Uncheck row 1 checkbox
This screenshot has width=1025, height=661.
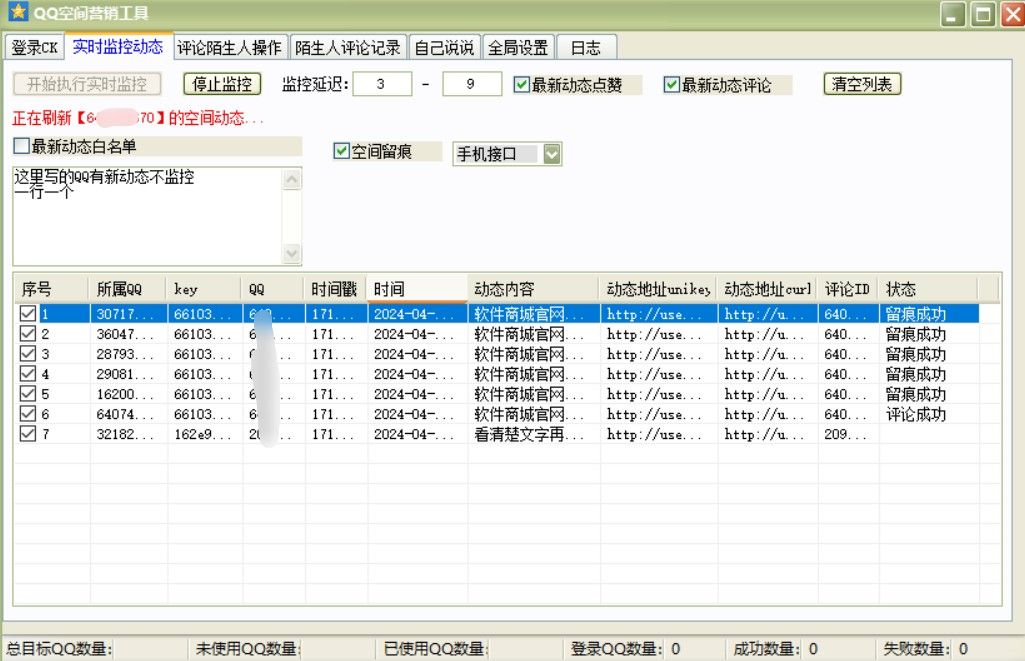(27, 314)
